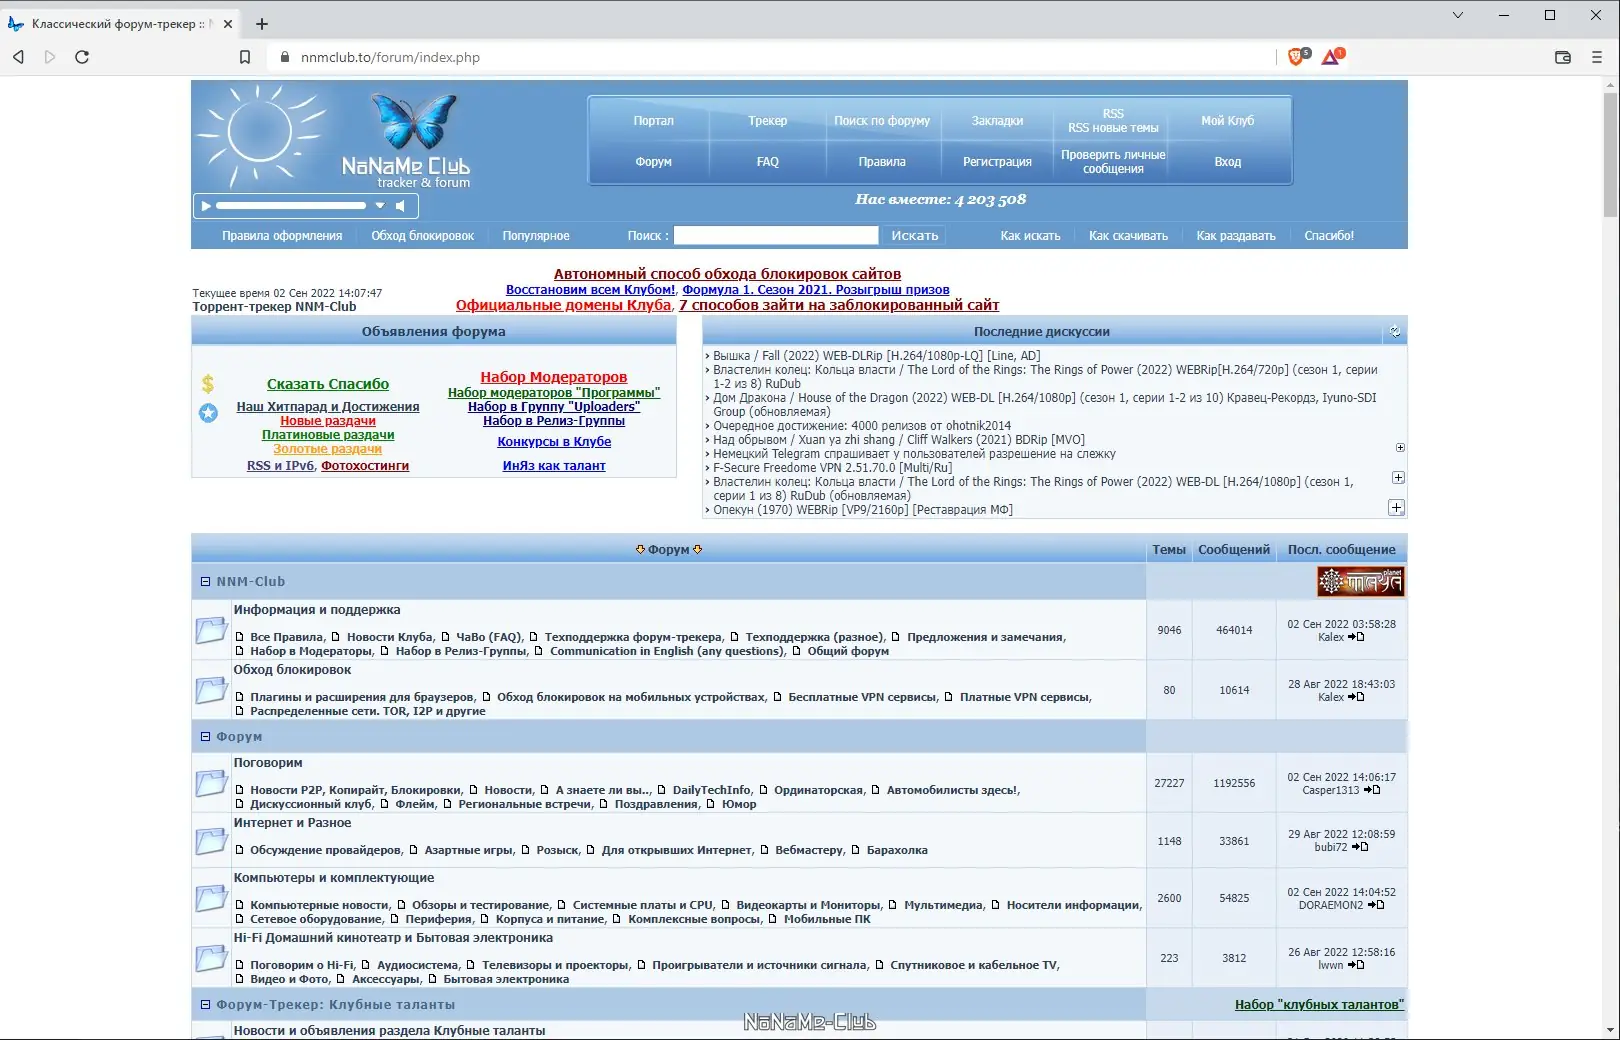The image size is (1620, 1040).
Task: Seek along the audio player progress bar
Action: 291,206
